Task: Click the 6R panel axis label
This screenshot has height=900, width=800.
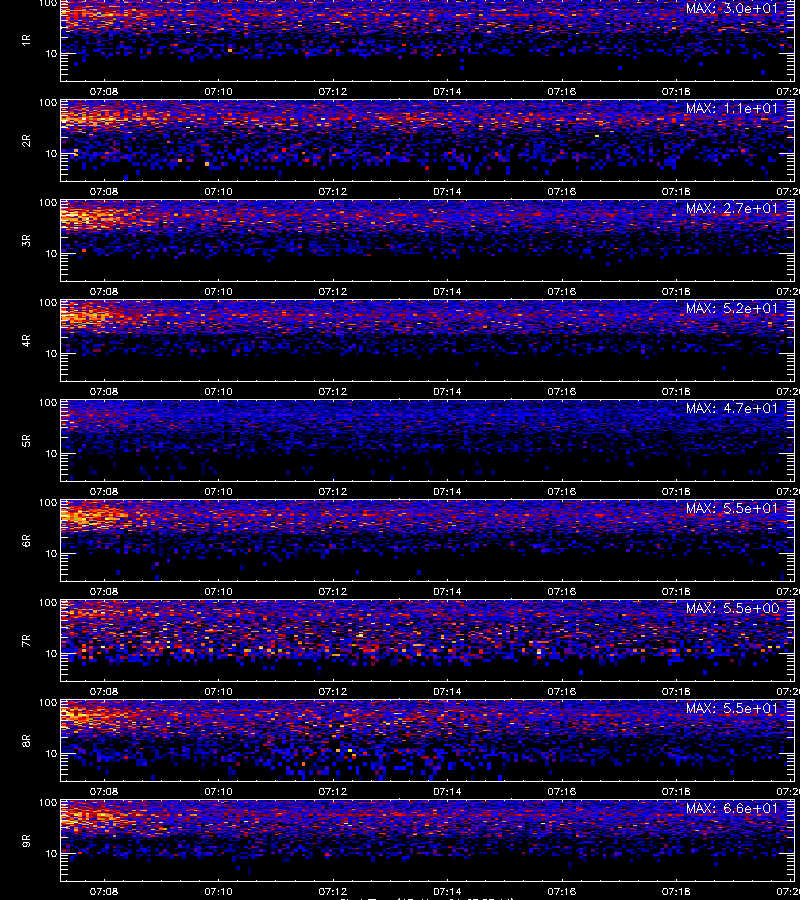Action: (26, 540)
